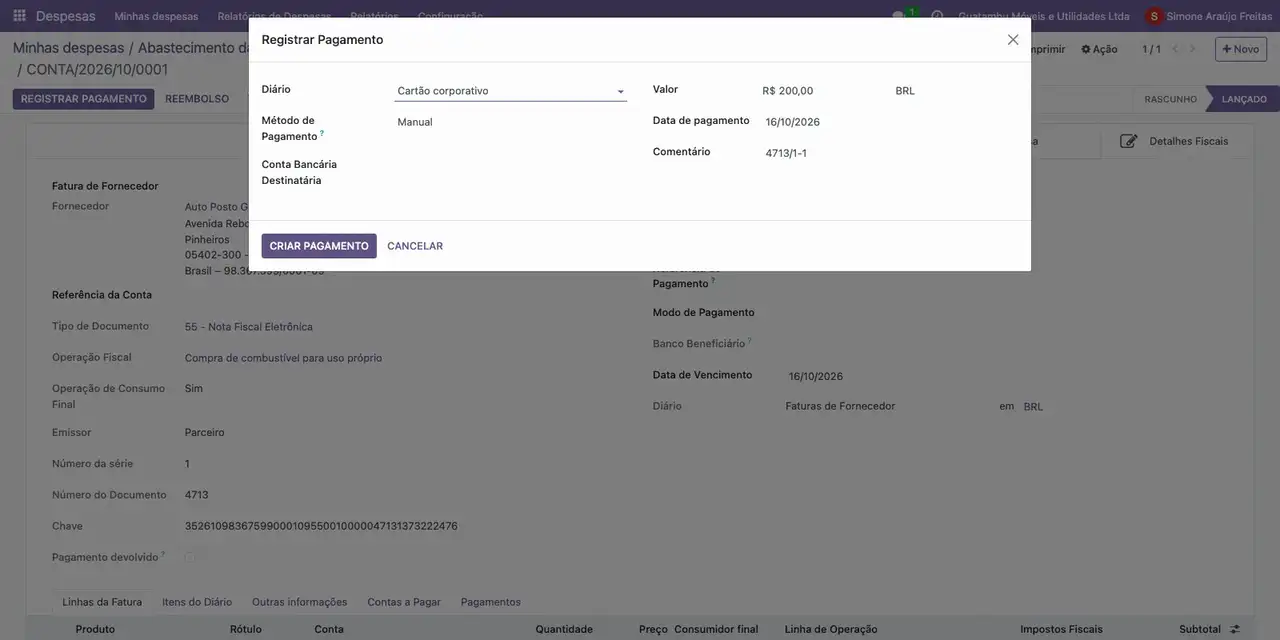Click Número do Documento value 4713
The image size is (1280, 640).
point(197,495)
